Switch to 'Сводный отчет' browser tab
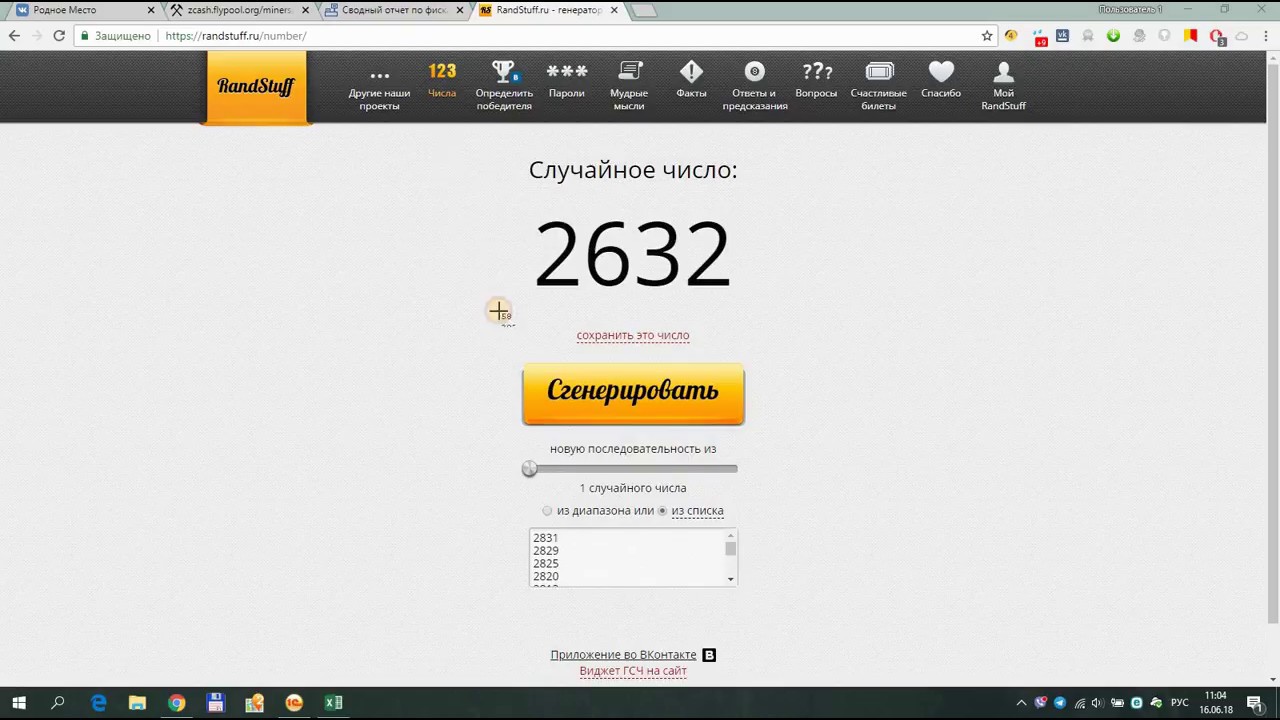Viewport: 1280px width, 720px height. pos(393,10)
